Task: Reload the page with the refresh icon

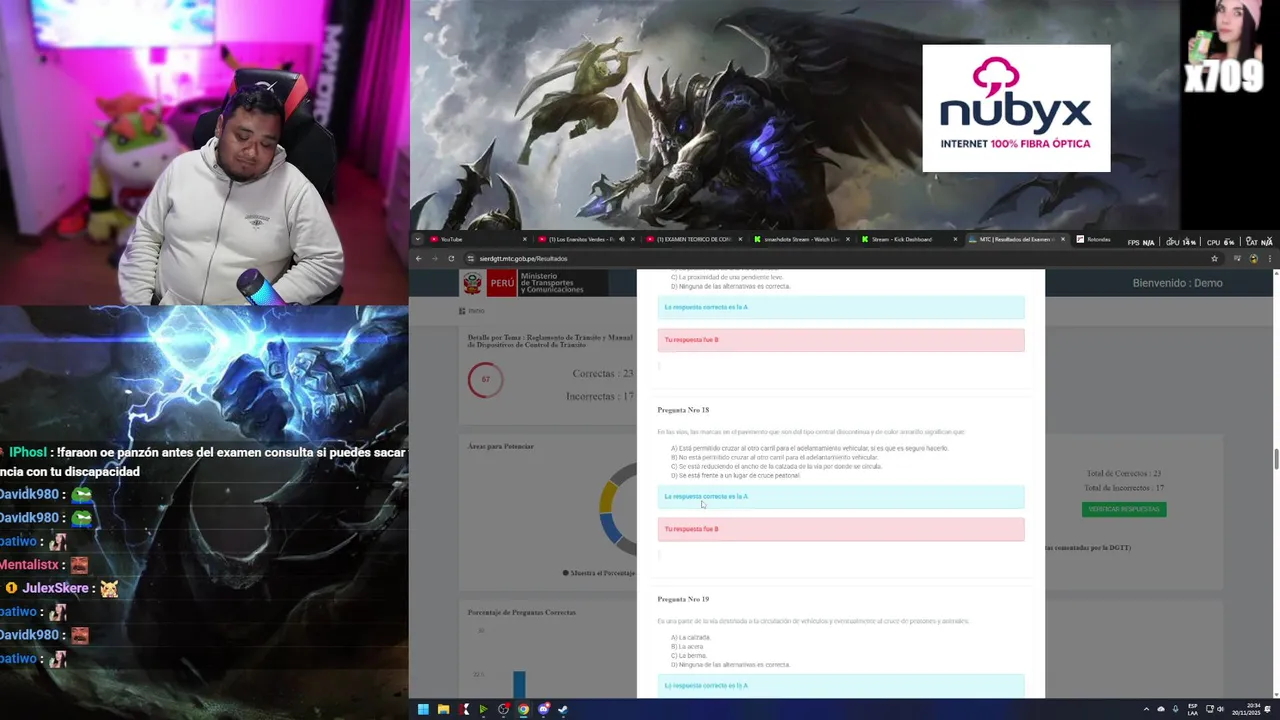Action: (451, 258)
